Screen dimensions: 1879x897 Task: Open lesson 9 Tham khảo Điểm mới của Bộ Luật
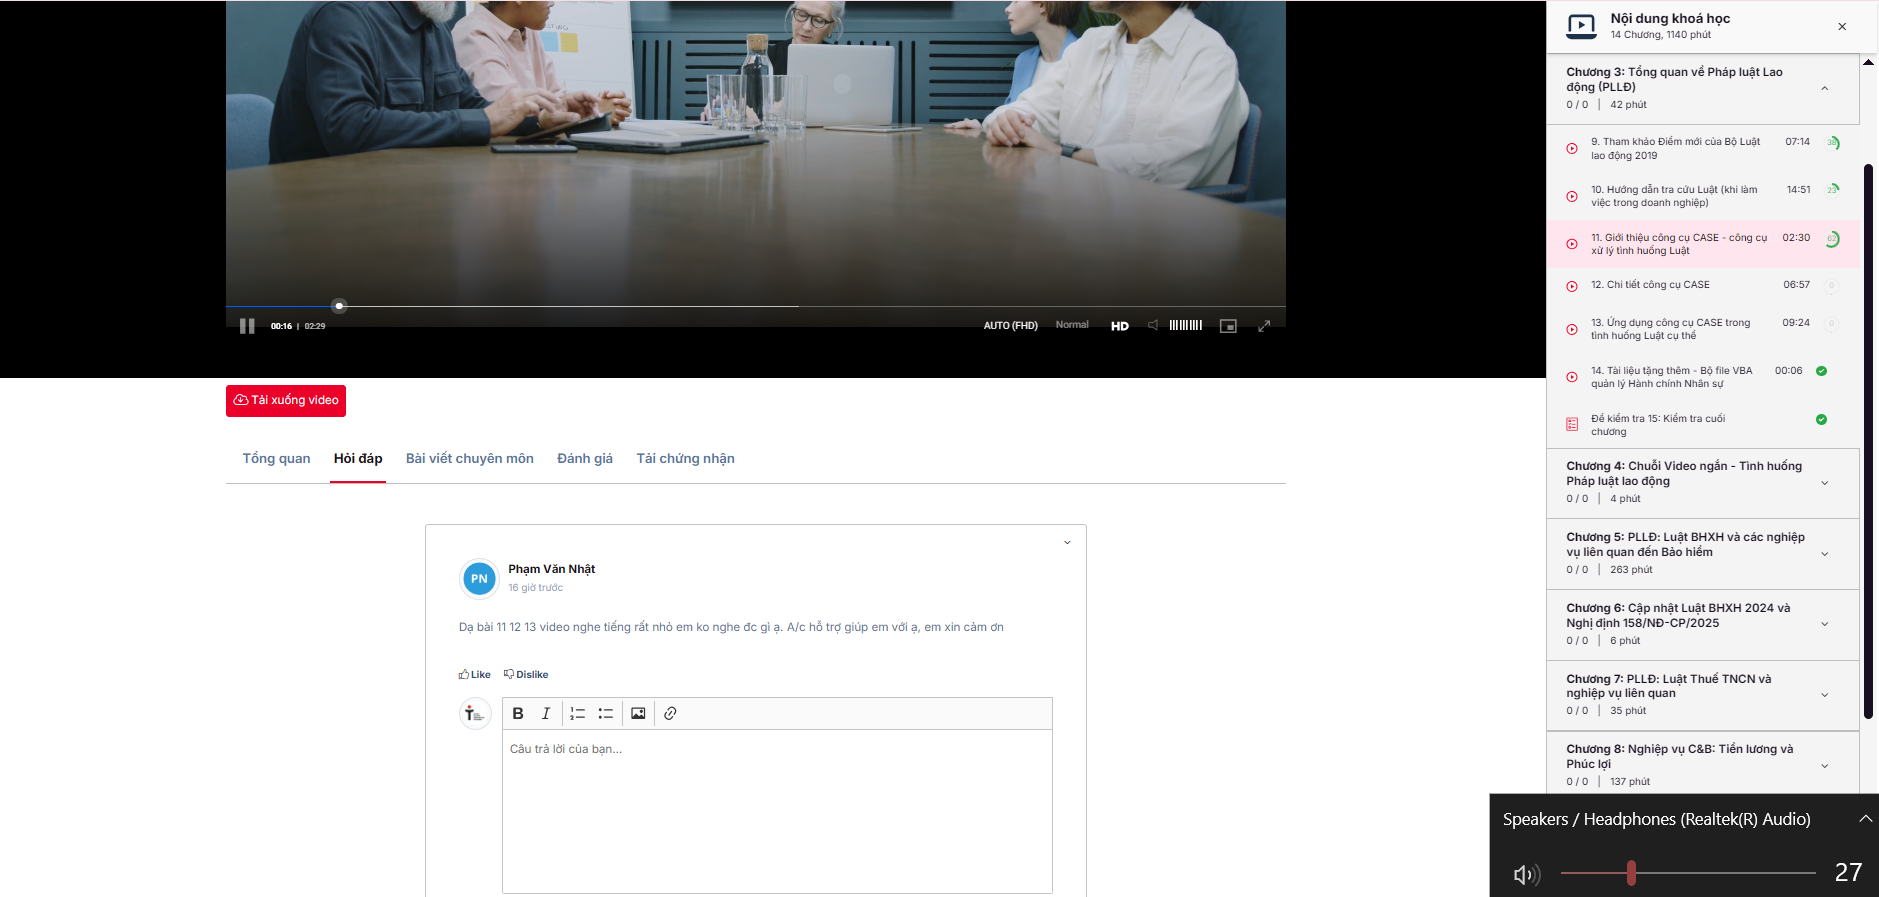1703,148
